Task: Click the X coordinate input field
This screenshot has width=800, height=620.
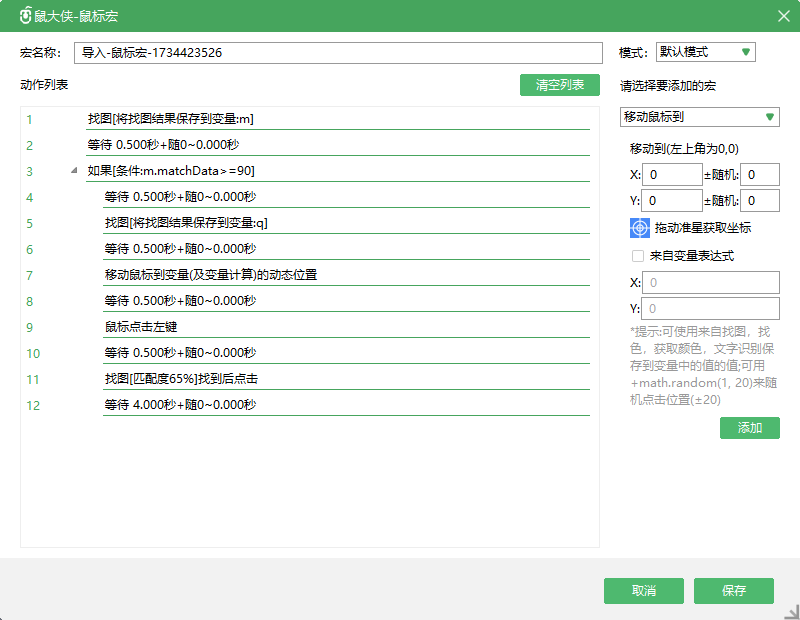Action: coord(674,175)
